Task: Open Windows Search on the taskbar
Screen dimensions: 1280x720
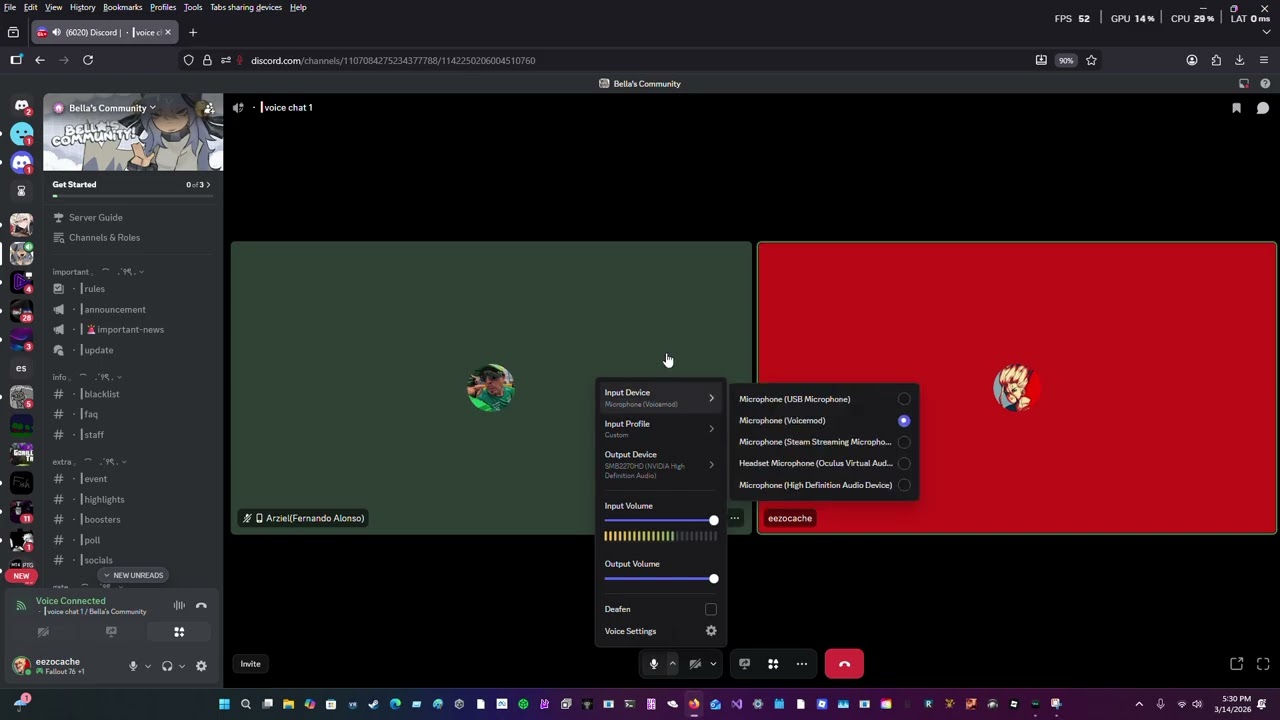Action: (246, 704)
